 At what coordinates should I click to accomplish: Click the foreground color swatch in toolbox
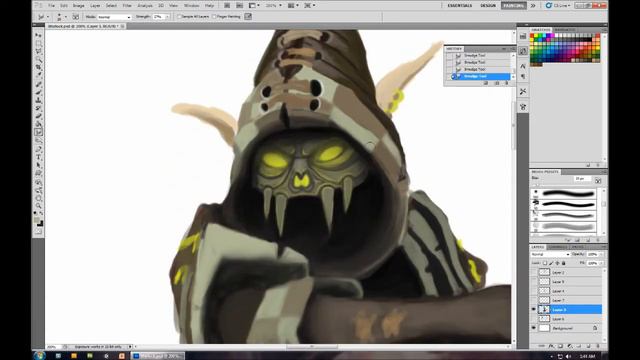tap(37, 221)
